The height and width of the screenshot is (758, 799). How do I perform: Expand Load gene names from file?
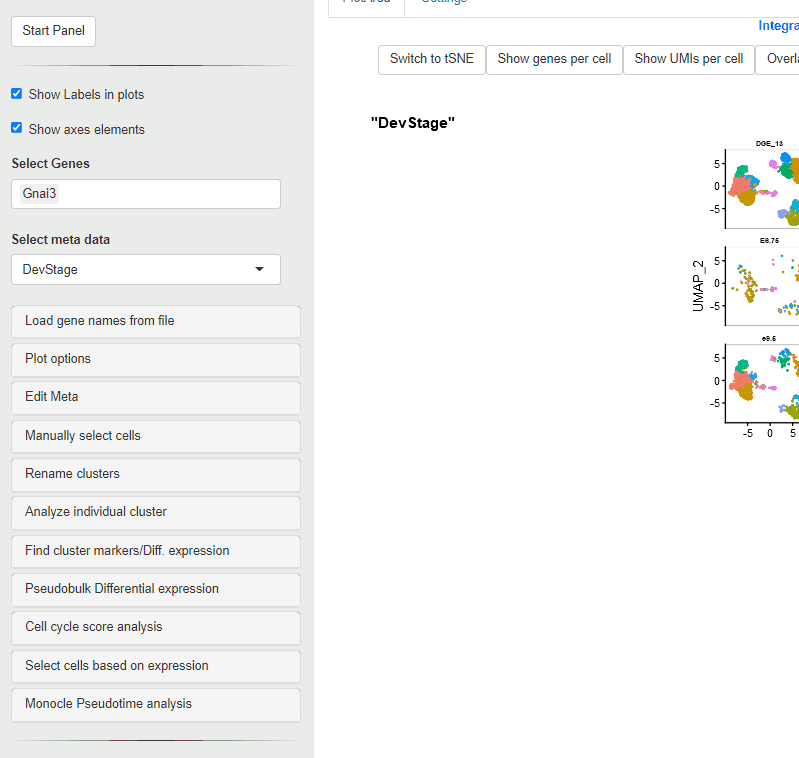click(x=155, y=321)
